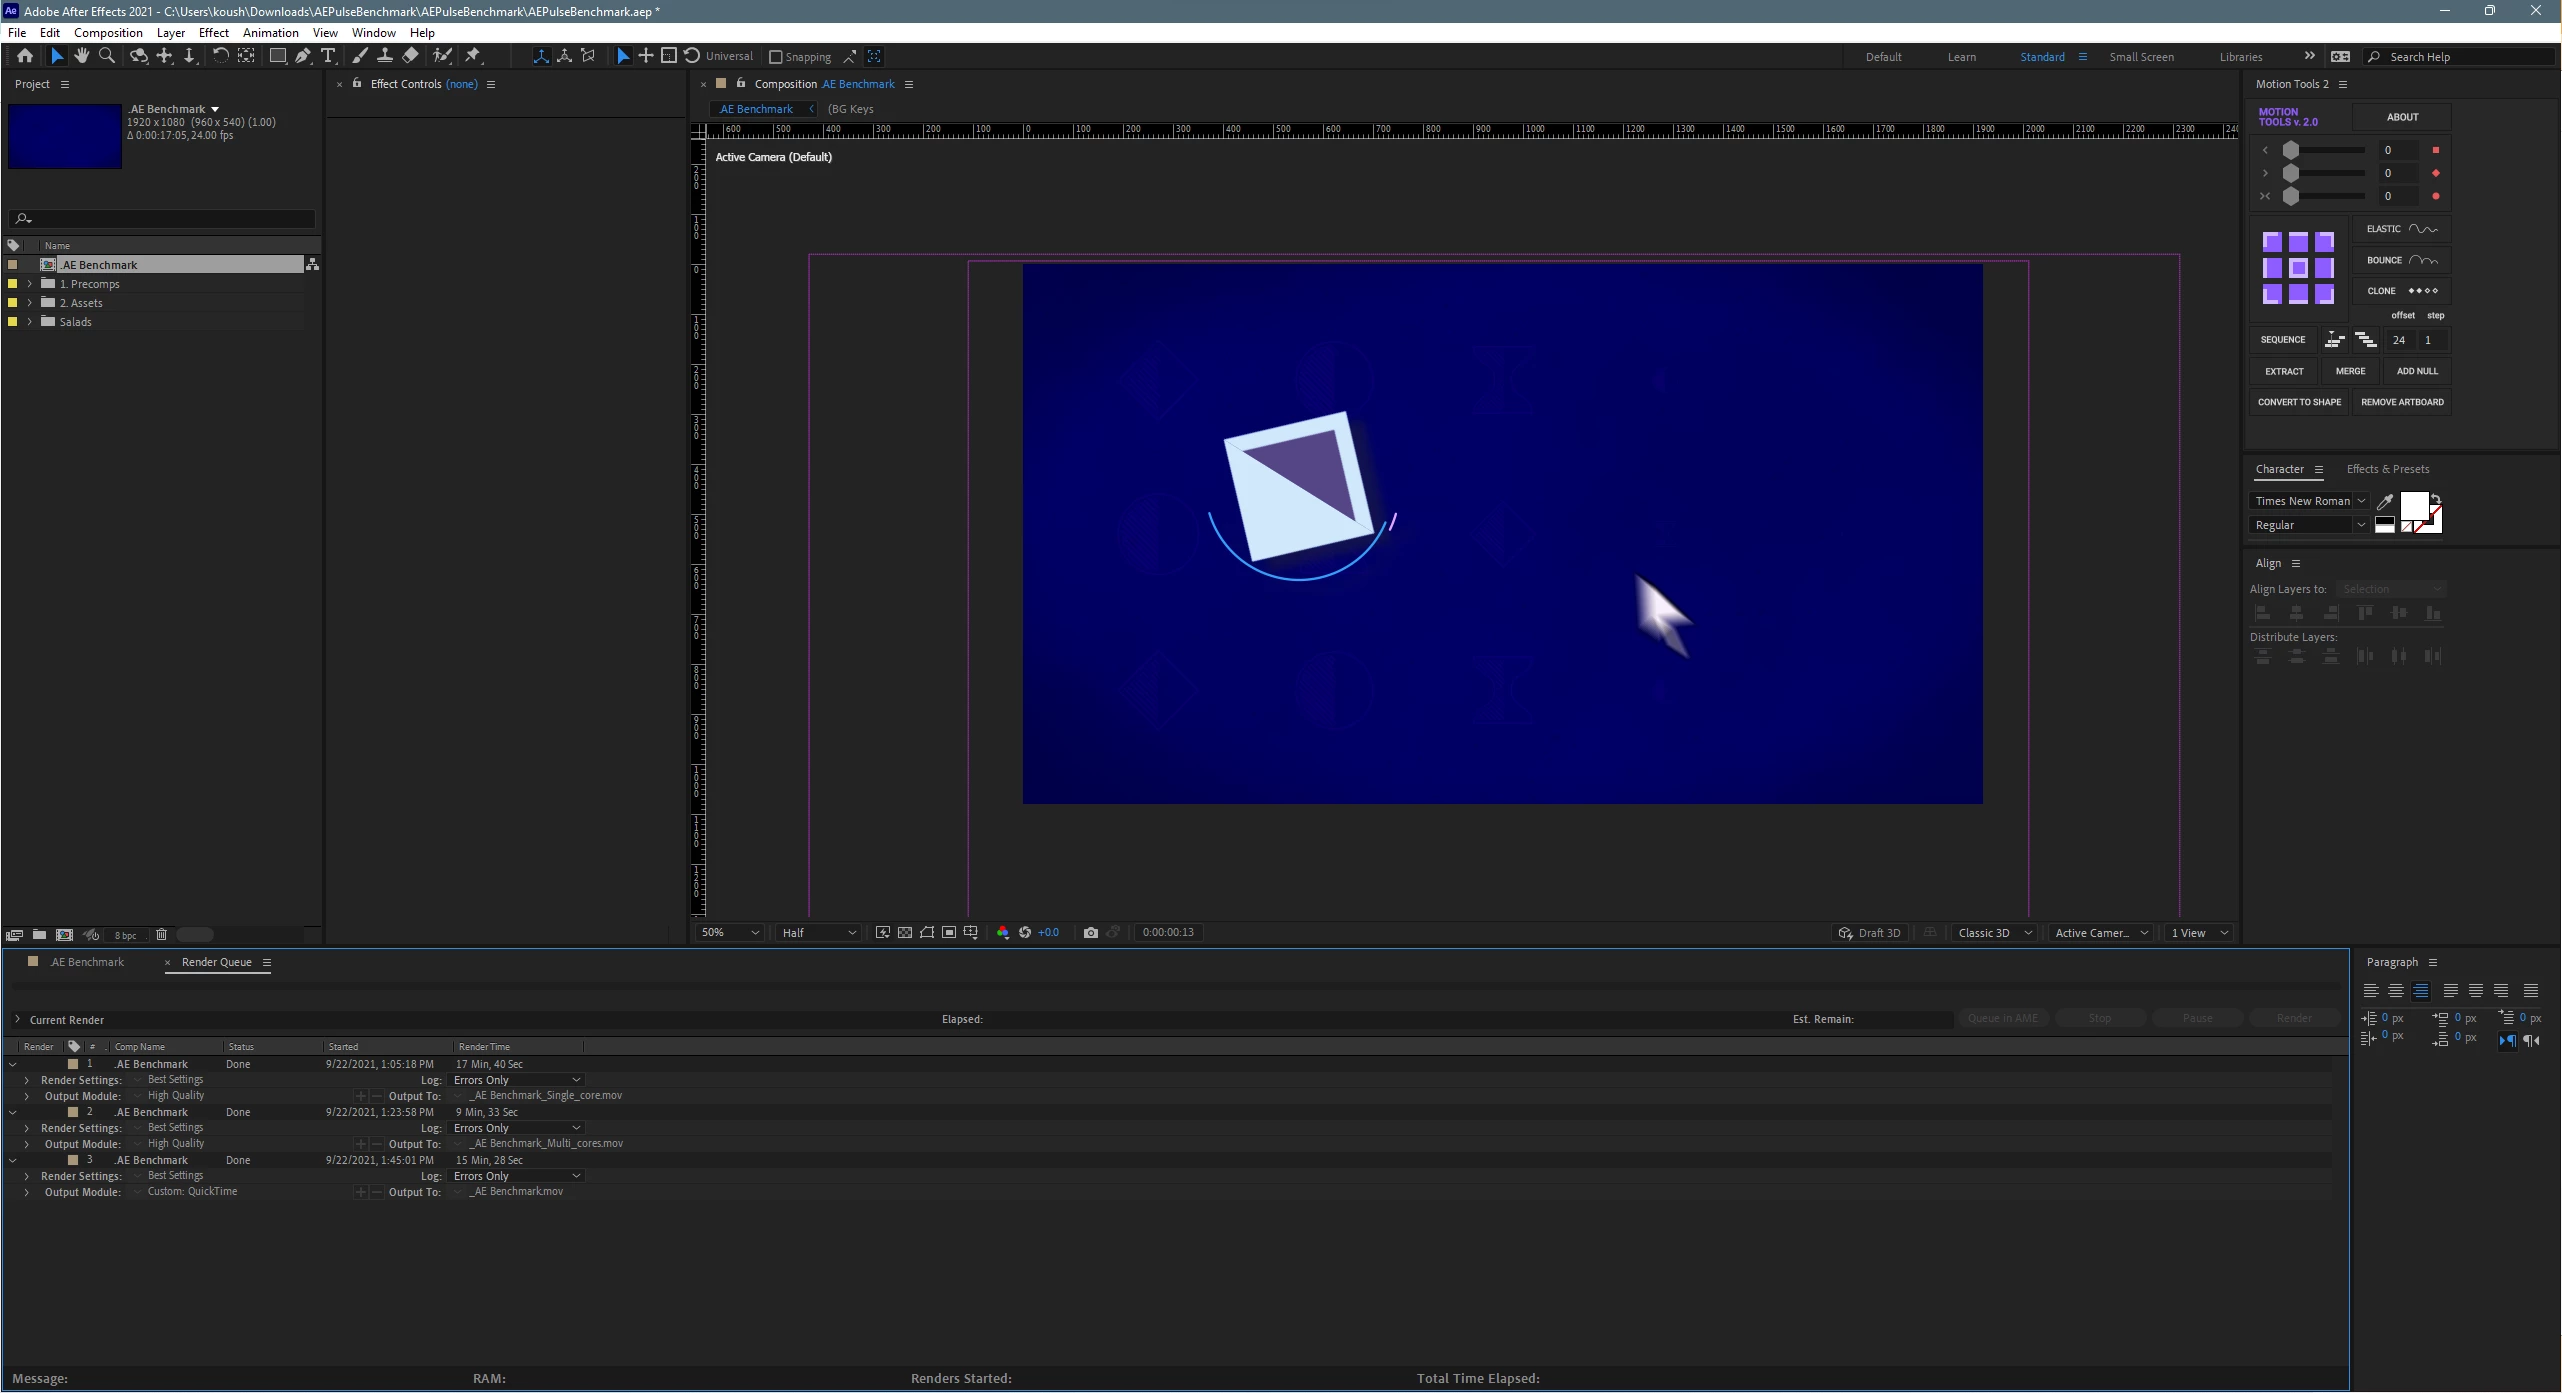Screen dimensions: 2562x1393
Task: Select the Pen tool
Action: [303, 56]
